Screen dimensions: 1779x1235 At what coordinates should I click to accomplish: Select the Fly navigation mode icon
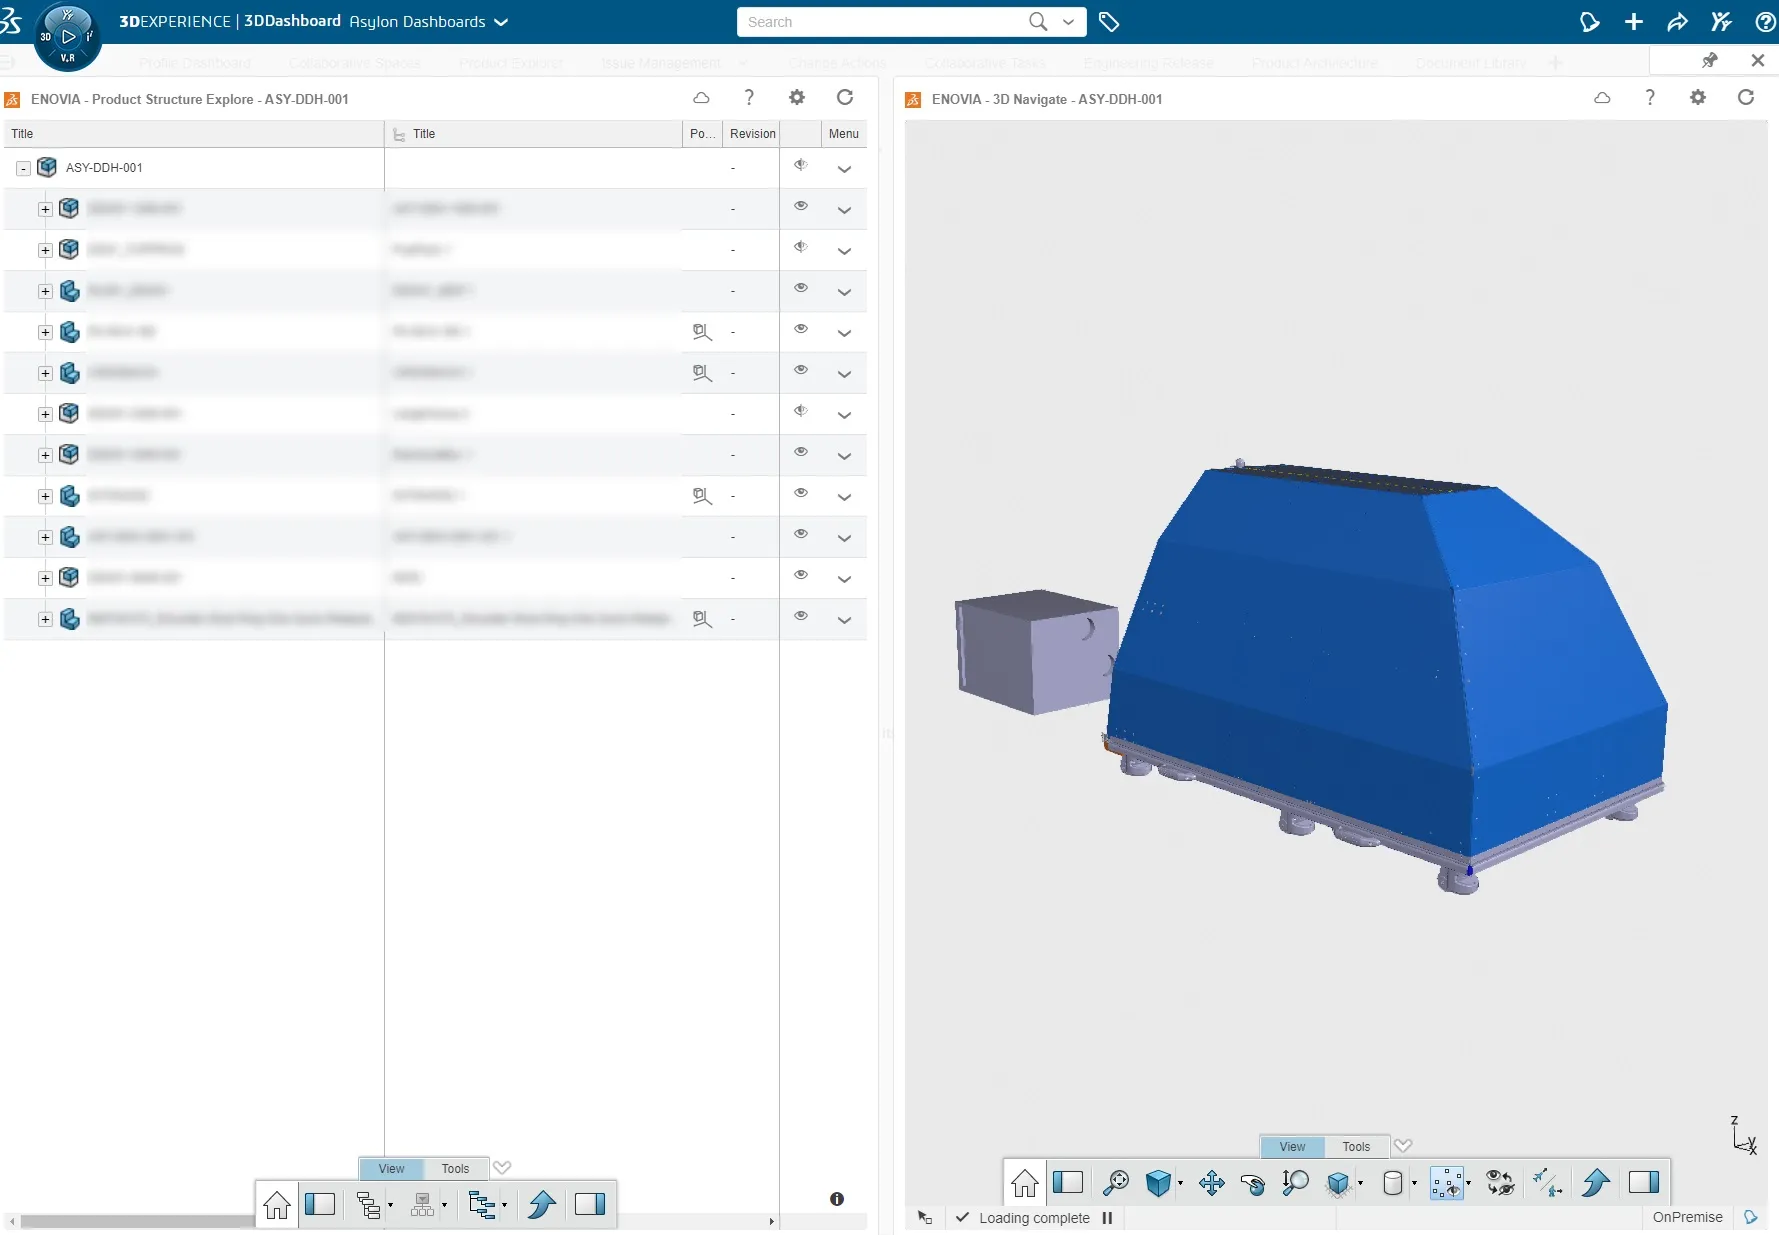point(1547,1183)
